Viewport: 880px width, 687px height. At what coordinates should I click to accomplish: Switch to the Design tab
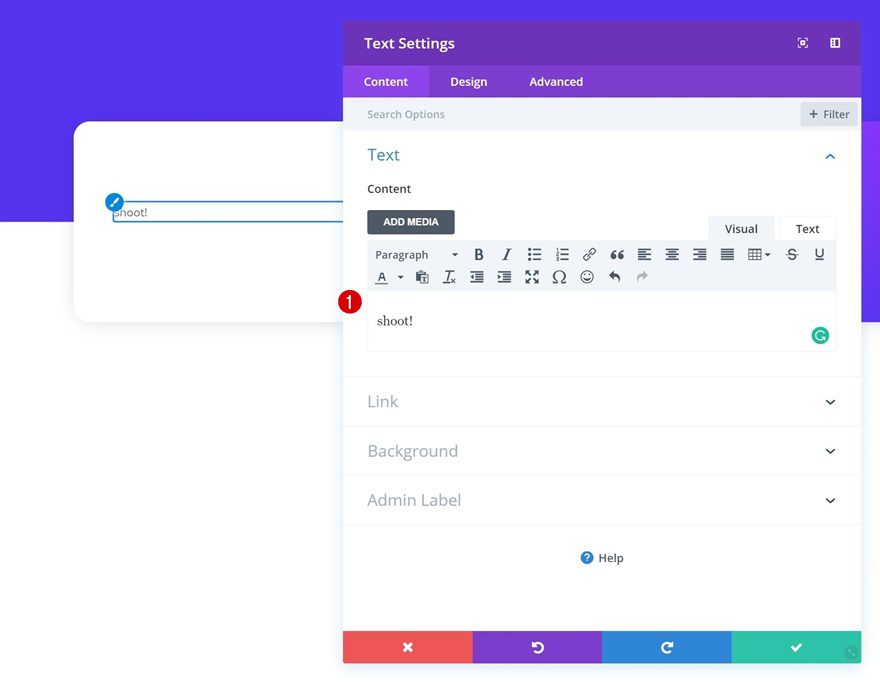point(468,81)
